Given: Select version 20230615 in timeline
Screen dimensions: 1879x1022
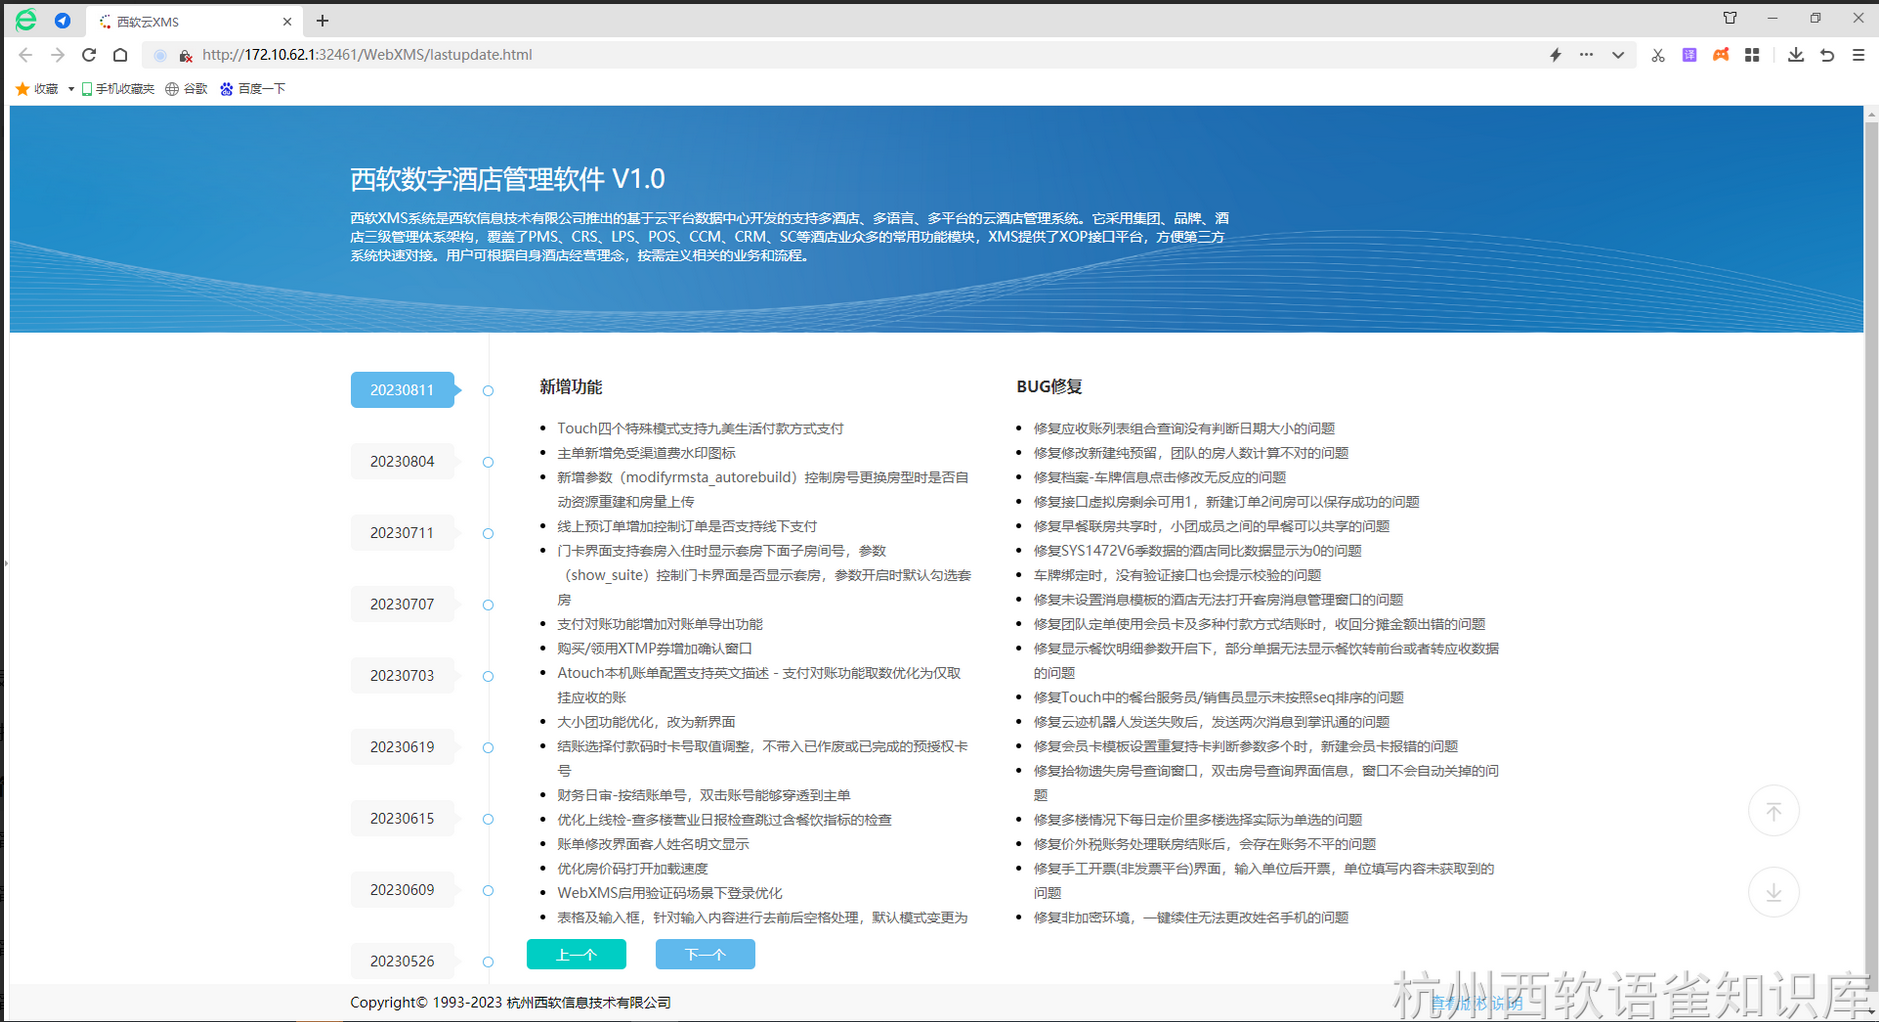Looking at the screenshot, I should click(402, 818).
